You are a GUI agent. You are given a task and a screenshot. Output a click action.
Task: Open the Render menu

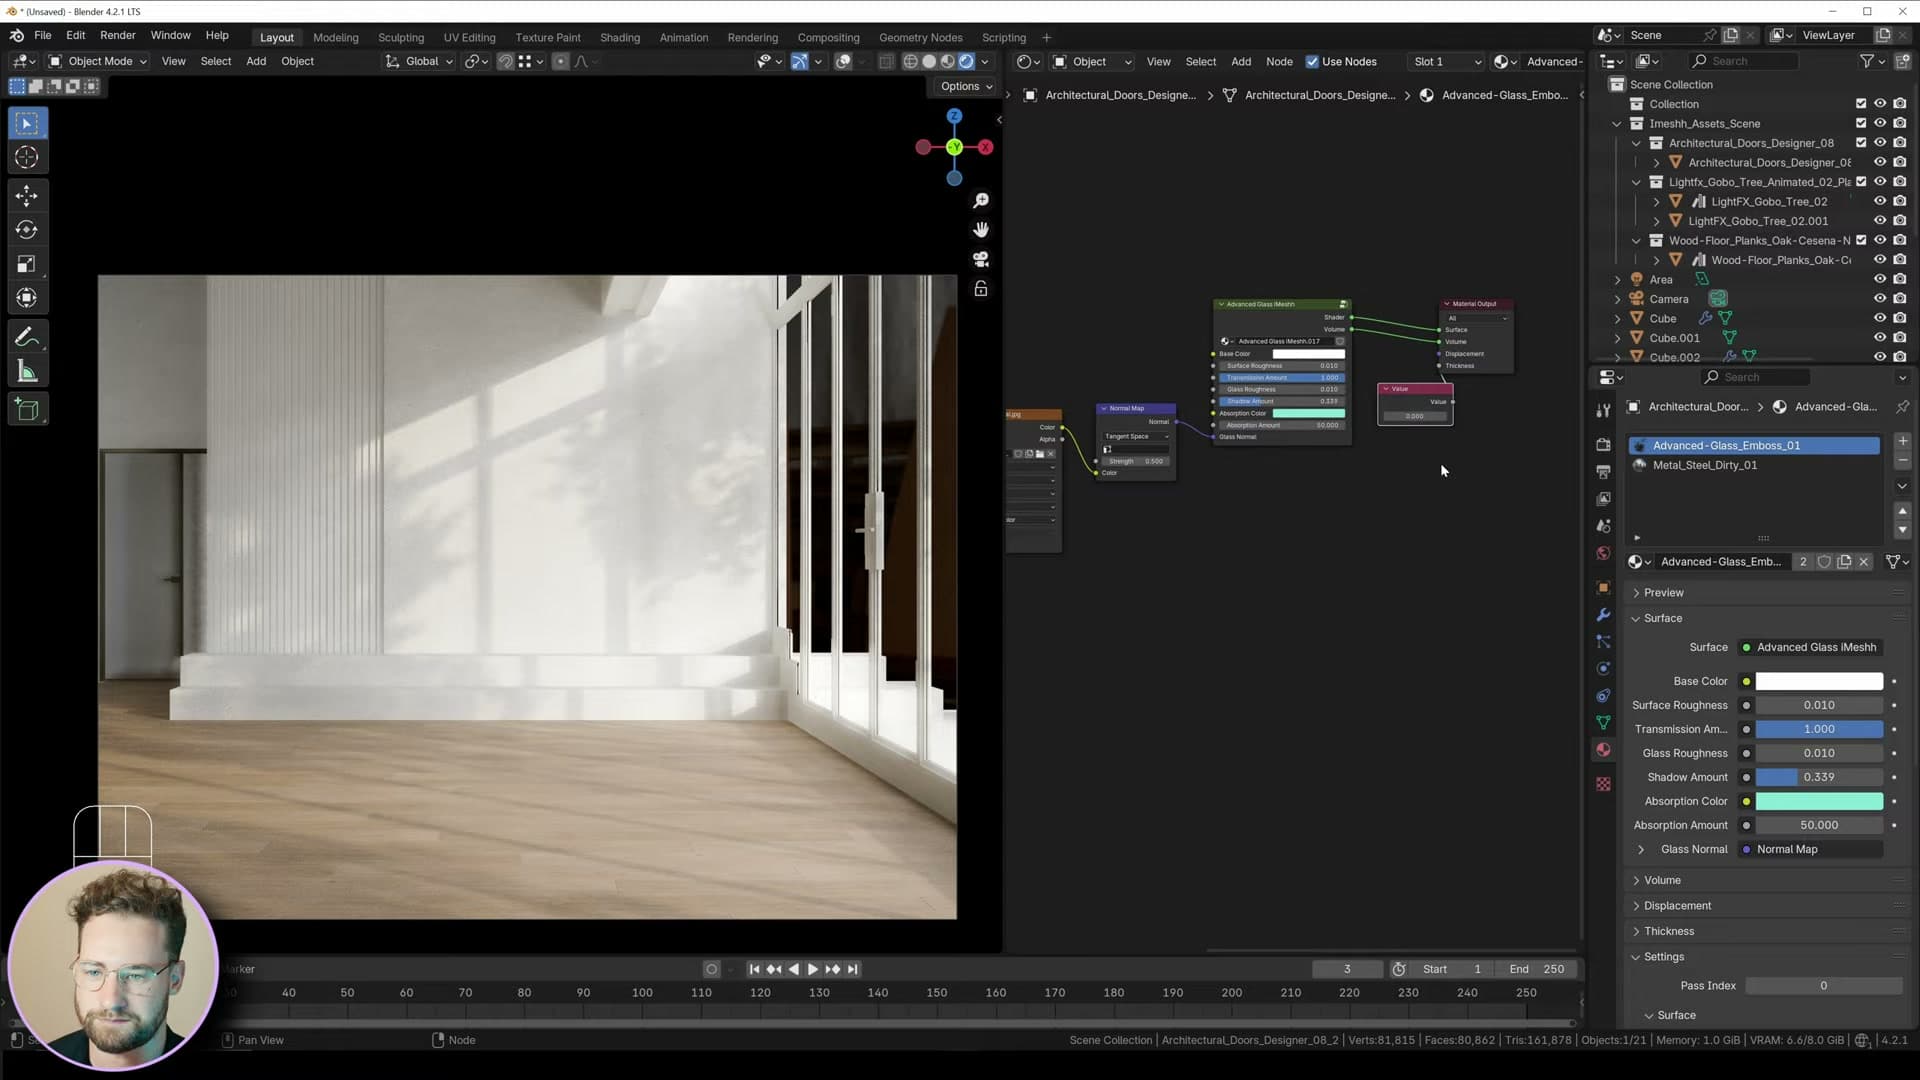click(x=118, y=35)
